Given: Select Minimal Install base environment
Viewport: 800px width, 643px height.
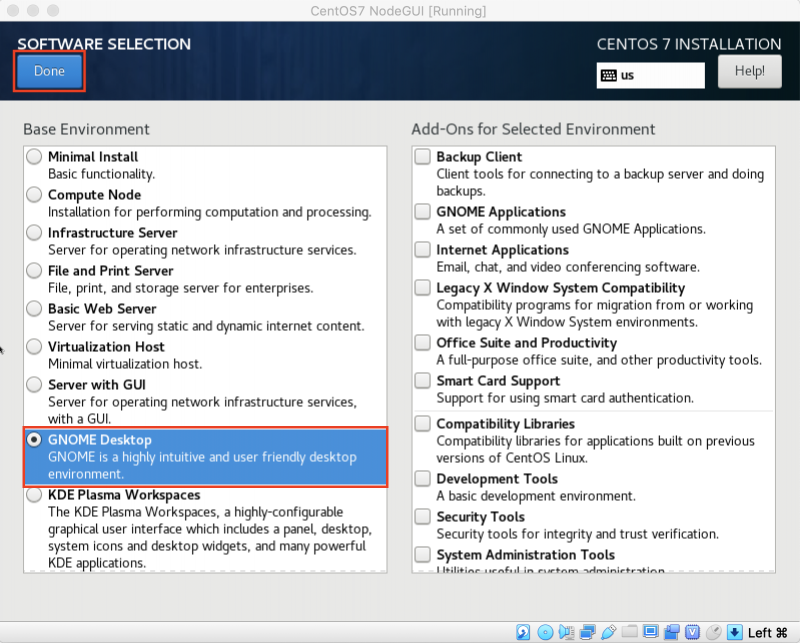Looking at the screenshot, I should (34, 156).
